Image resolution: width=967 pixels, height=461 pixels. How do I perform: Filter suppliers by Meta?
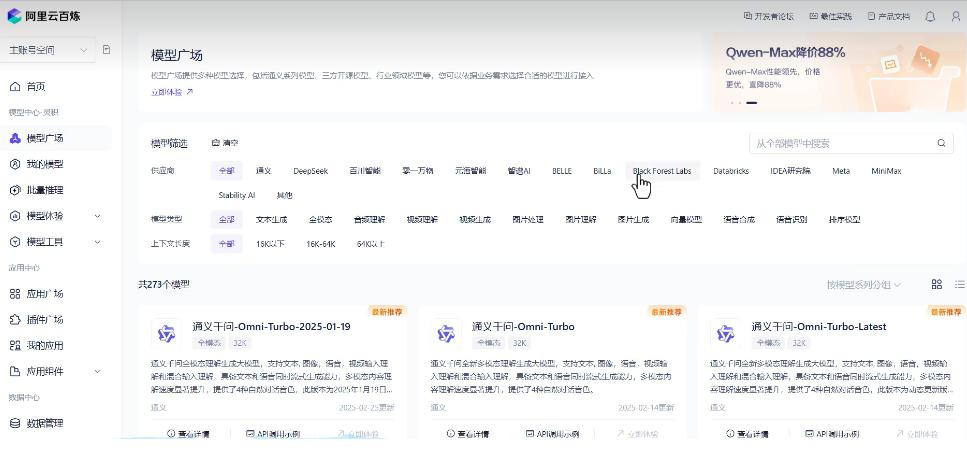(841, 171)
